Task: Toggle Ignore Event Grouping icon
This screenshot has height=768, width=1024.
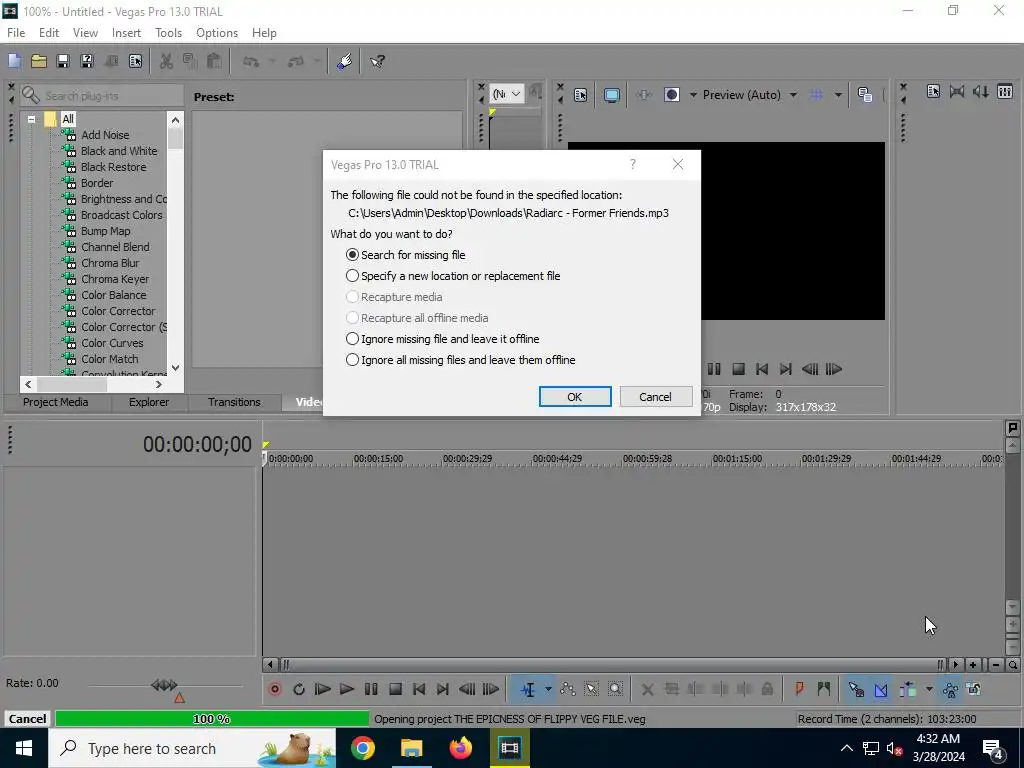Action: click(x=974, y=689)
